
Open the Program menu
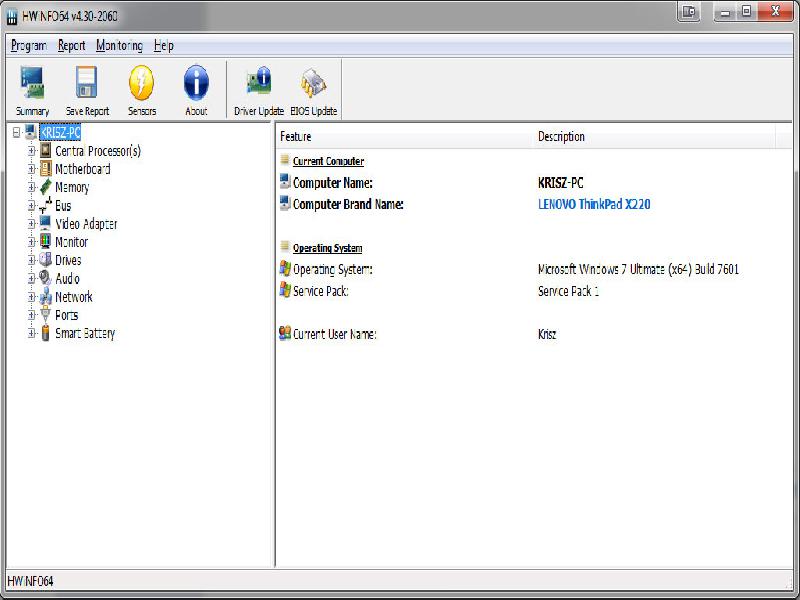(29, 45)
